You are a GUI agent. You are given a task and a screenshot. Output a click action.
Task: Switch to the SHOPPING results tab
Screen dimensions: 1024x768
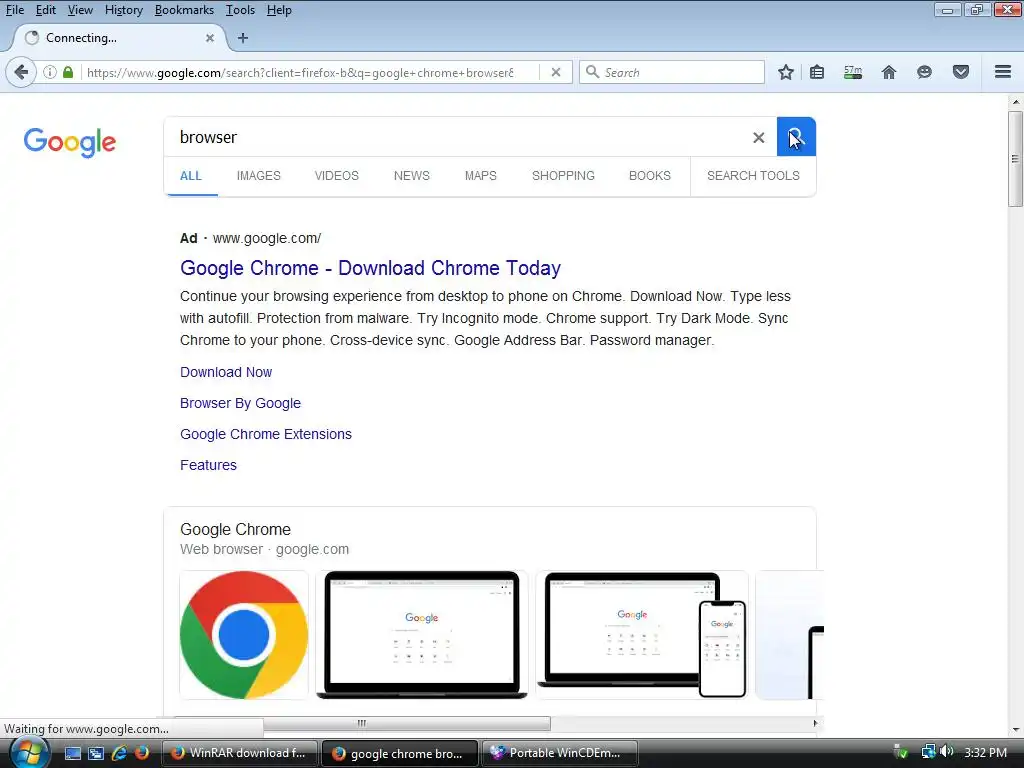click(563, 176)
